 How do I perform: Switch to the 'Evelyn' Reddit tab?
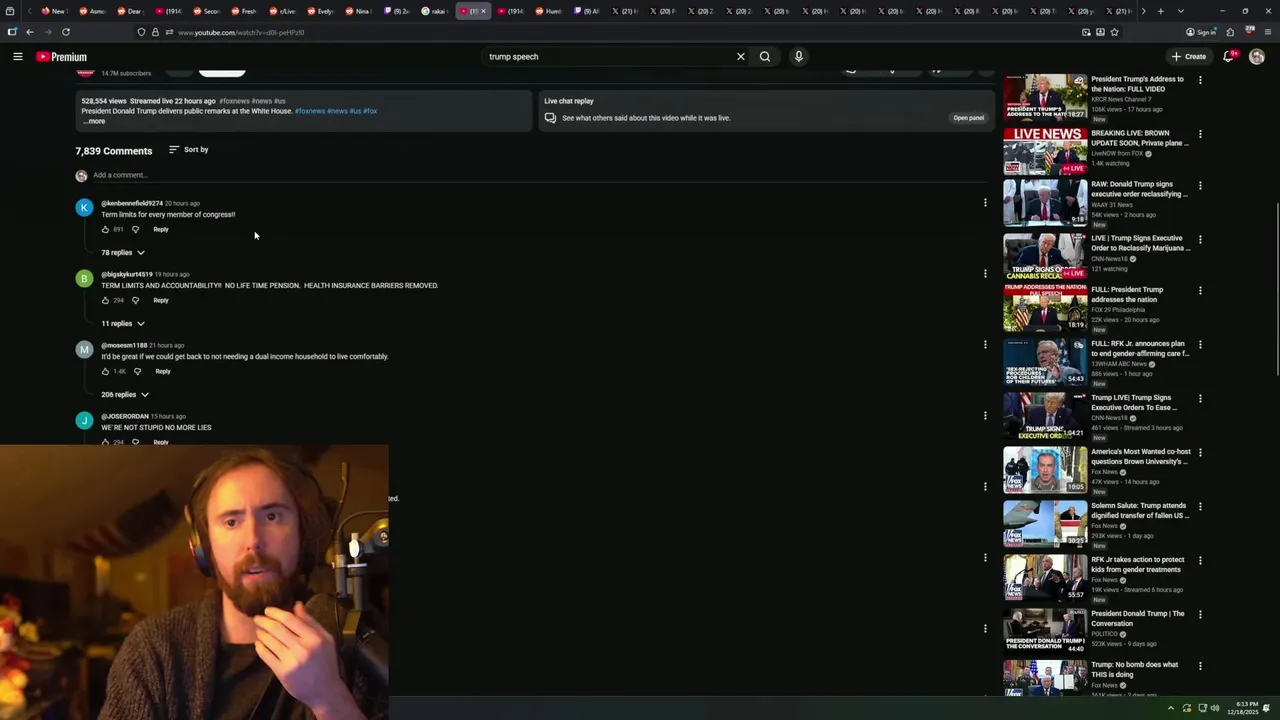(320, 11)
